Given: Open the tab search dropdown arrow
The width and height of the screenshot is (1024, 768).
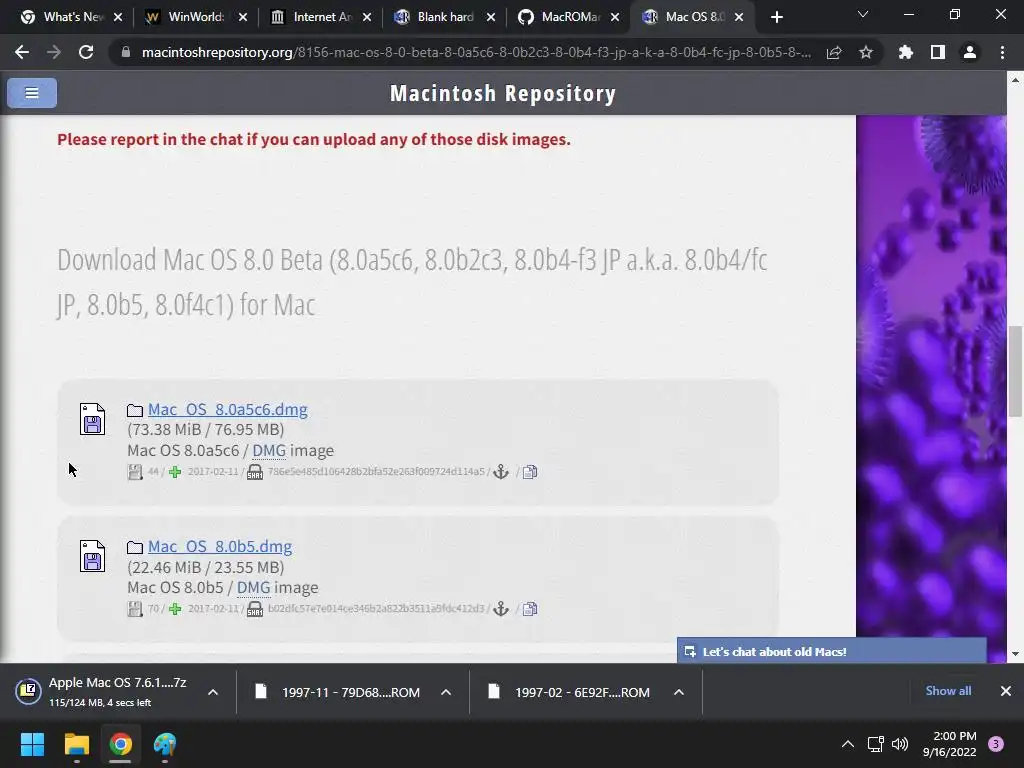Looking at the screenshot, I should 863,14.
